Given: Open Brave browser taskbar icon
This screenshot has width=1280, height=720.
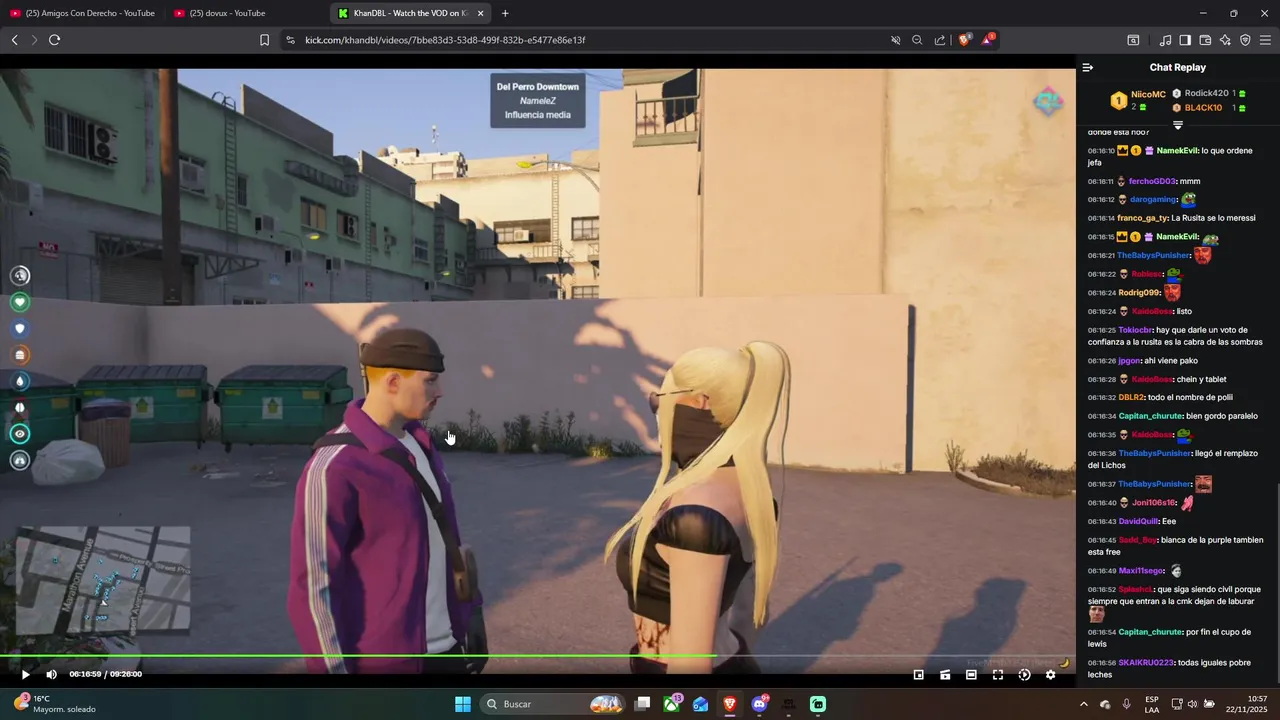Looking at the screenshot, I should point(730,704).
